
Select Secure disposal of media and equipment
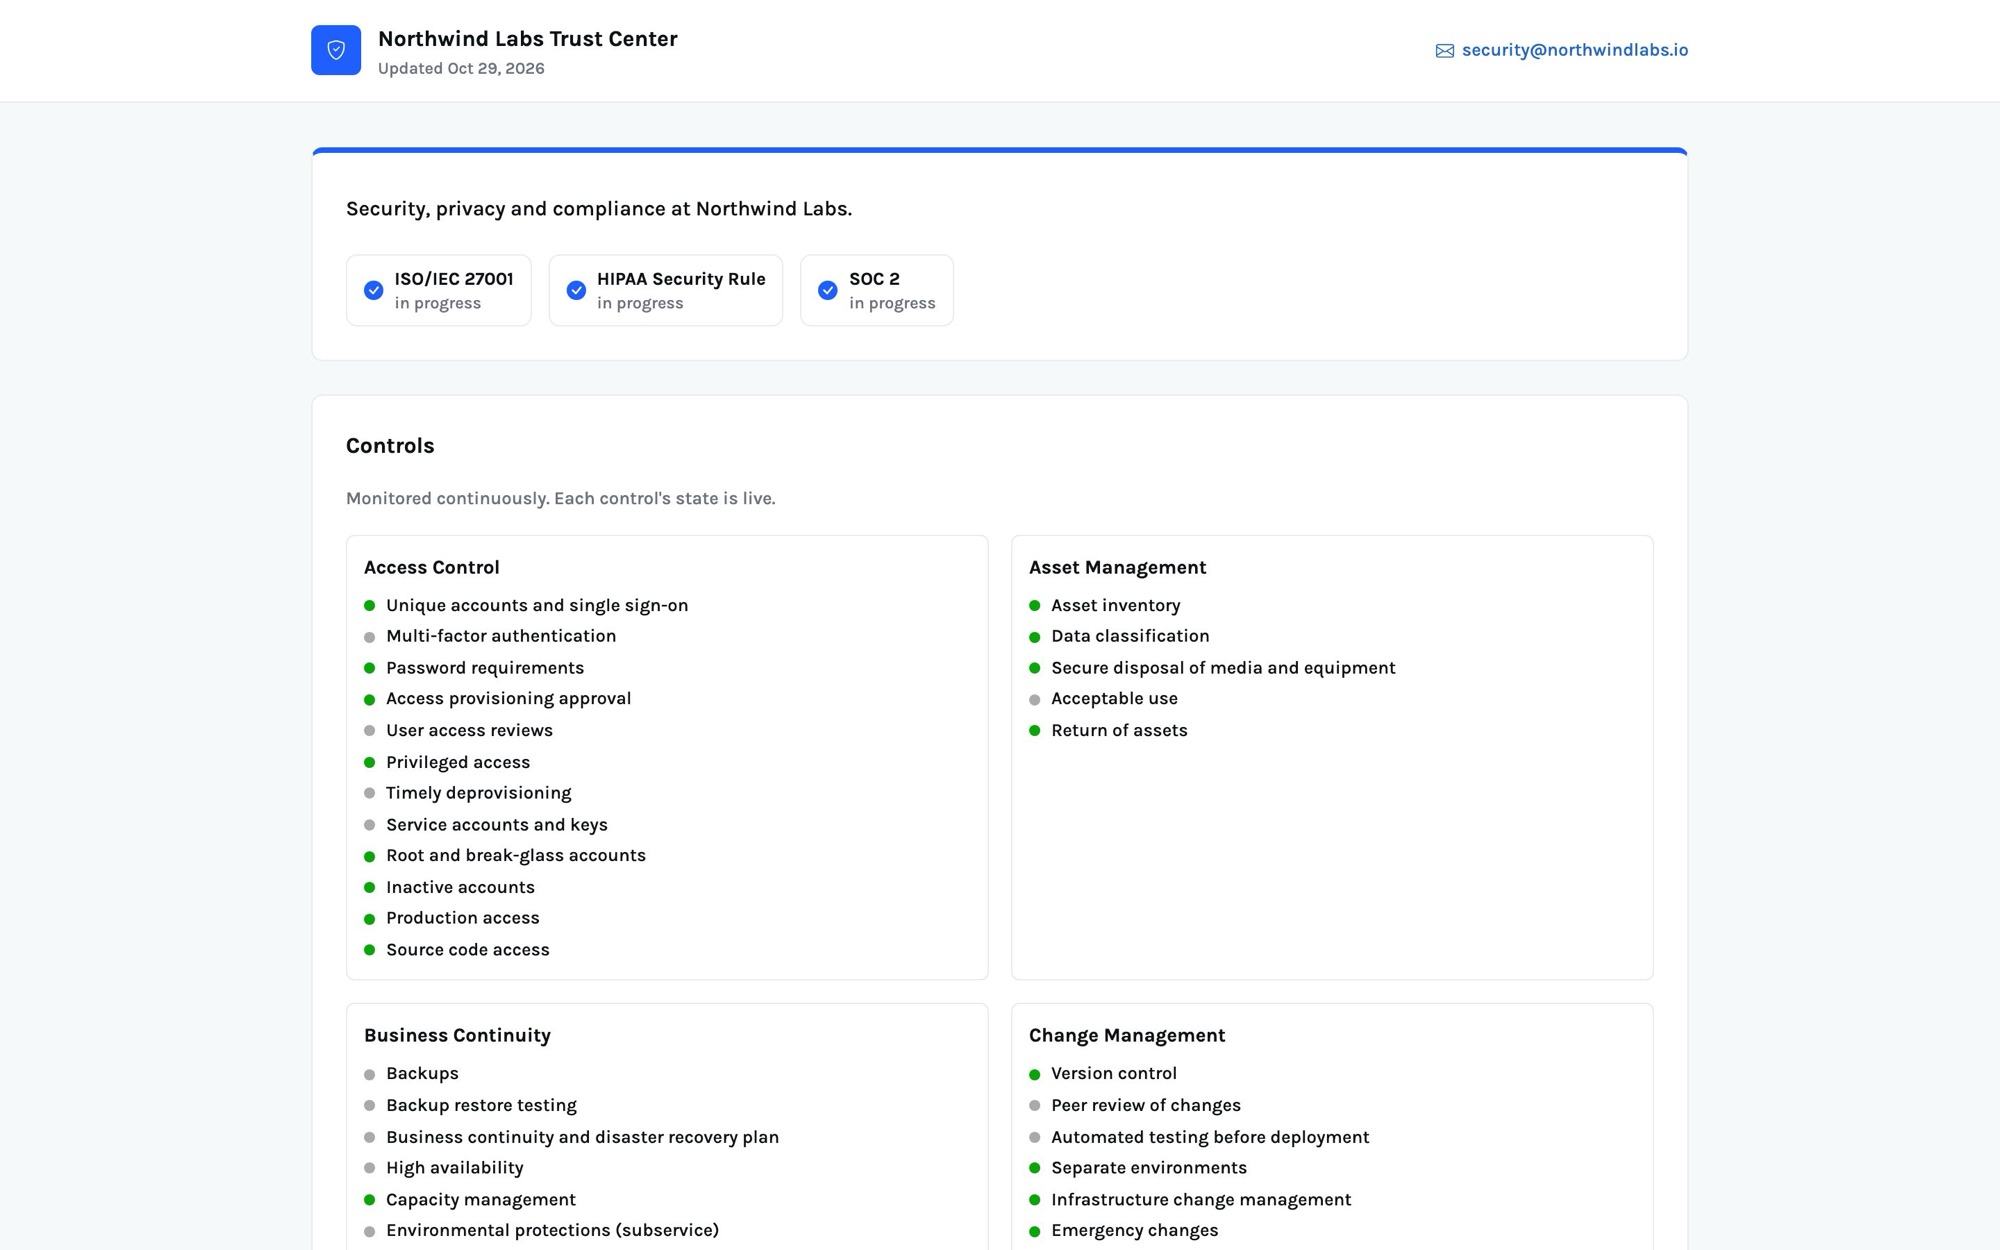point(1223,668)
